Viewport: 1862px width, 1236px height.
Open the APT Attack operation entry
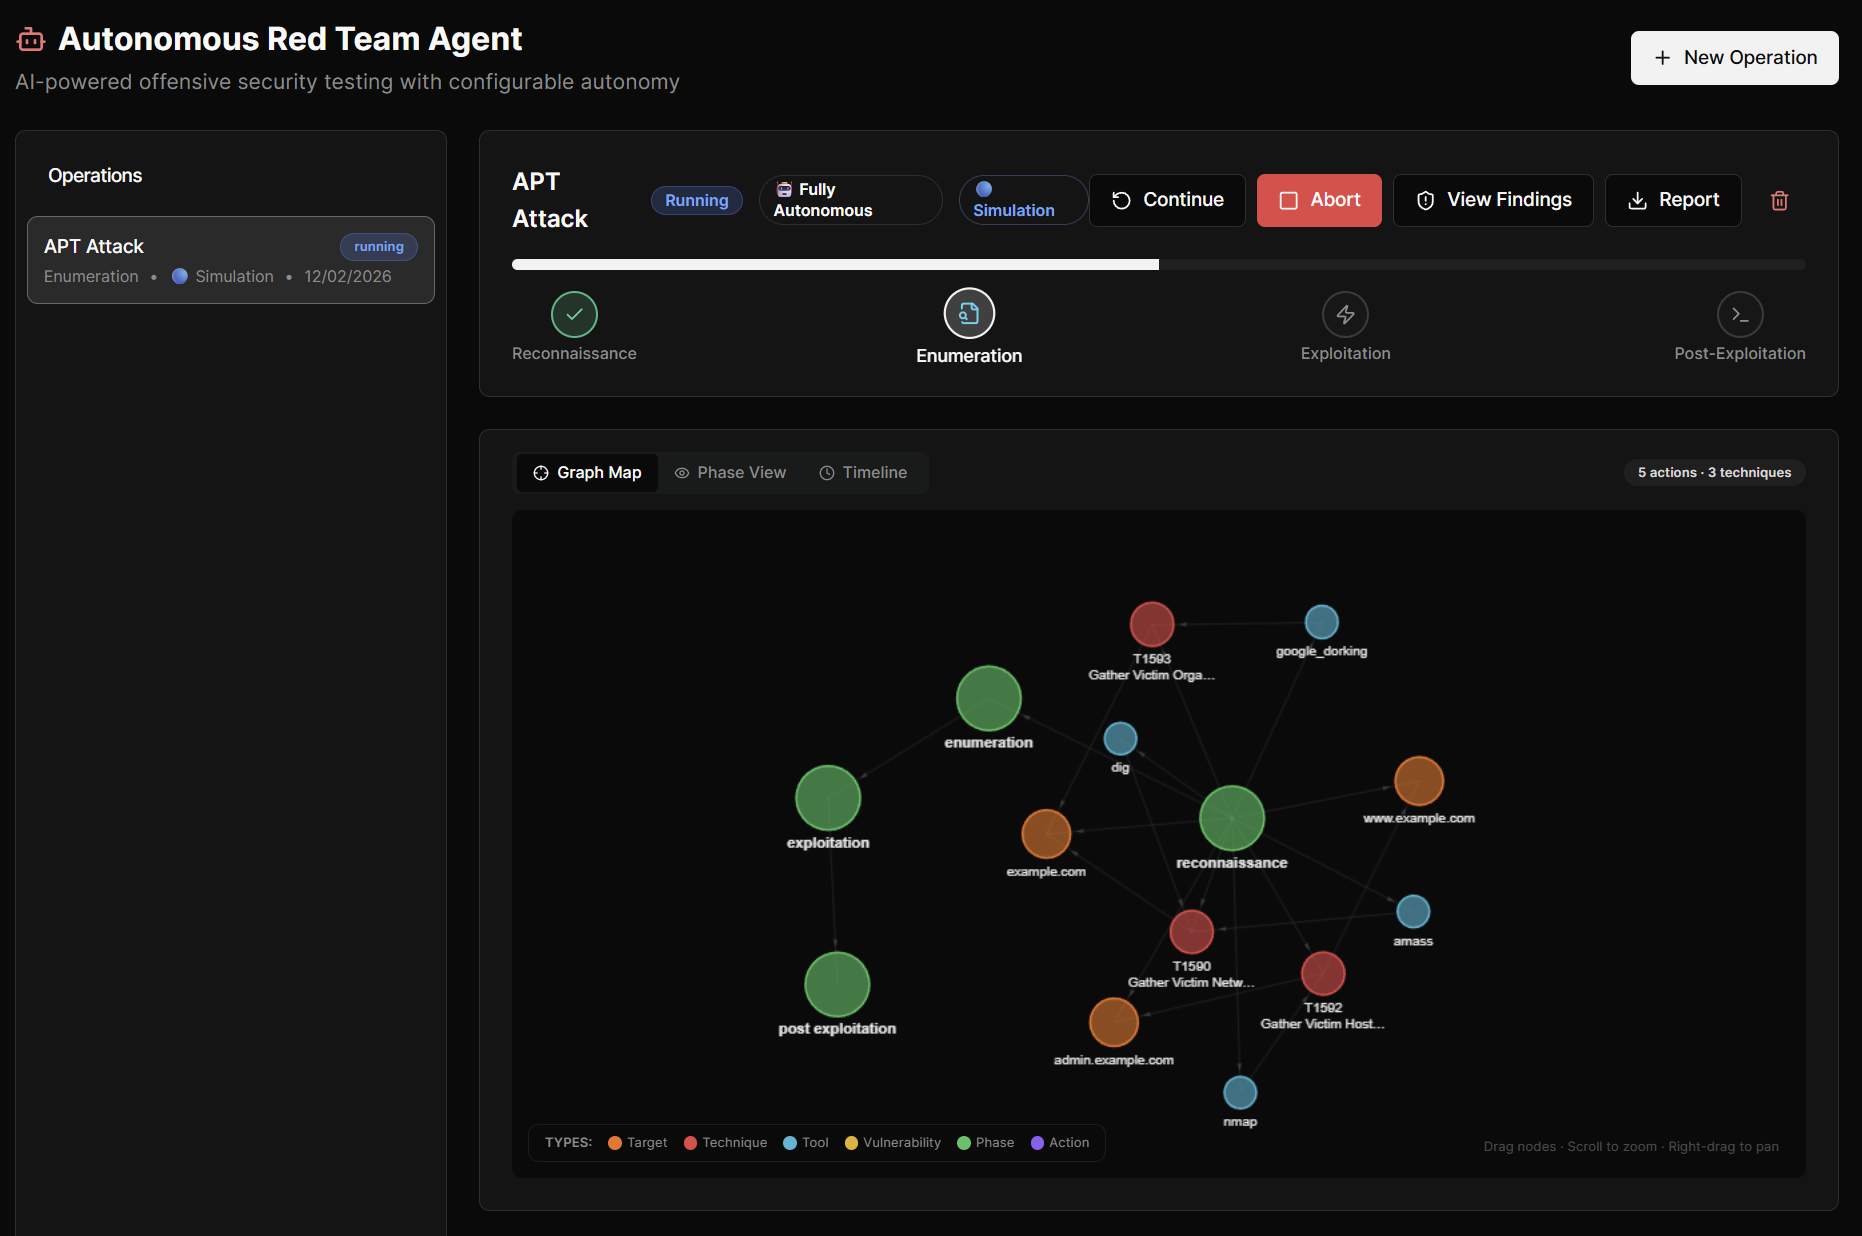click(231, 260)
